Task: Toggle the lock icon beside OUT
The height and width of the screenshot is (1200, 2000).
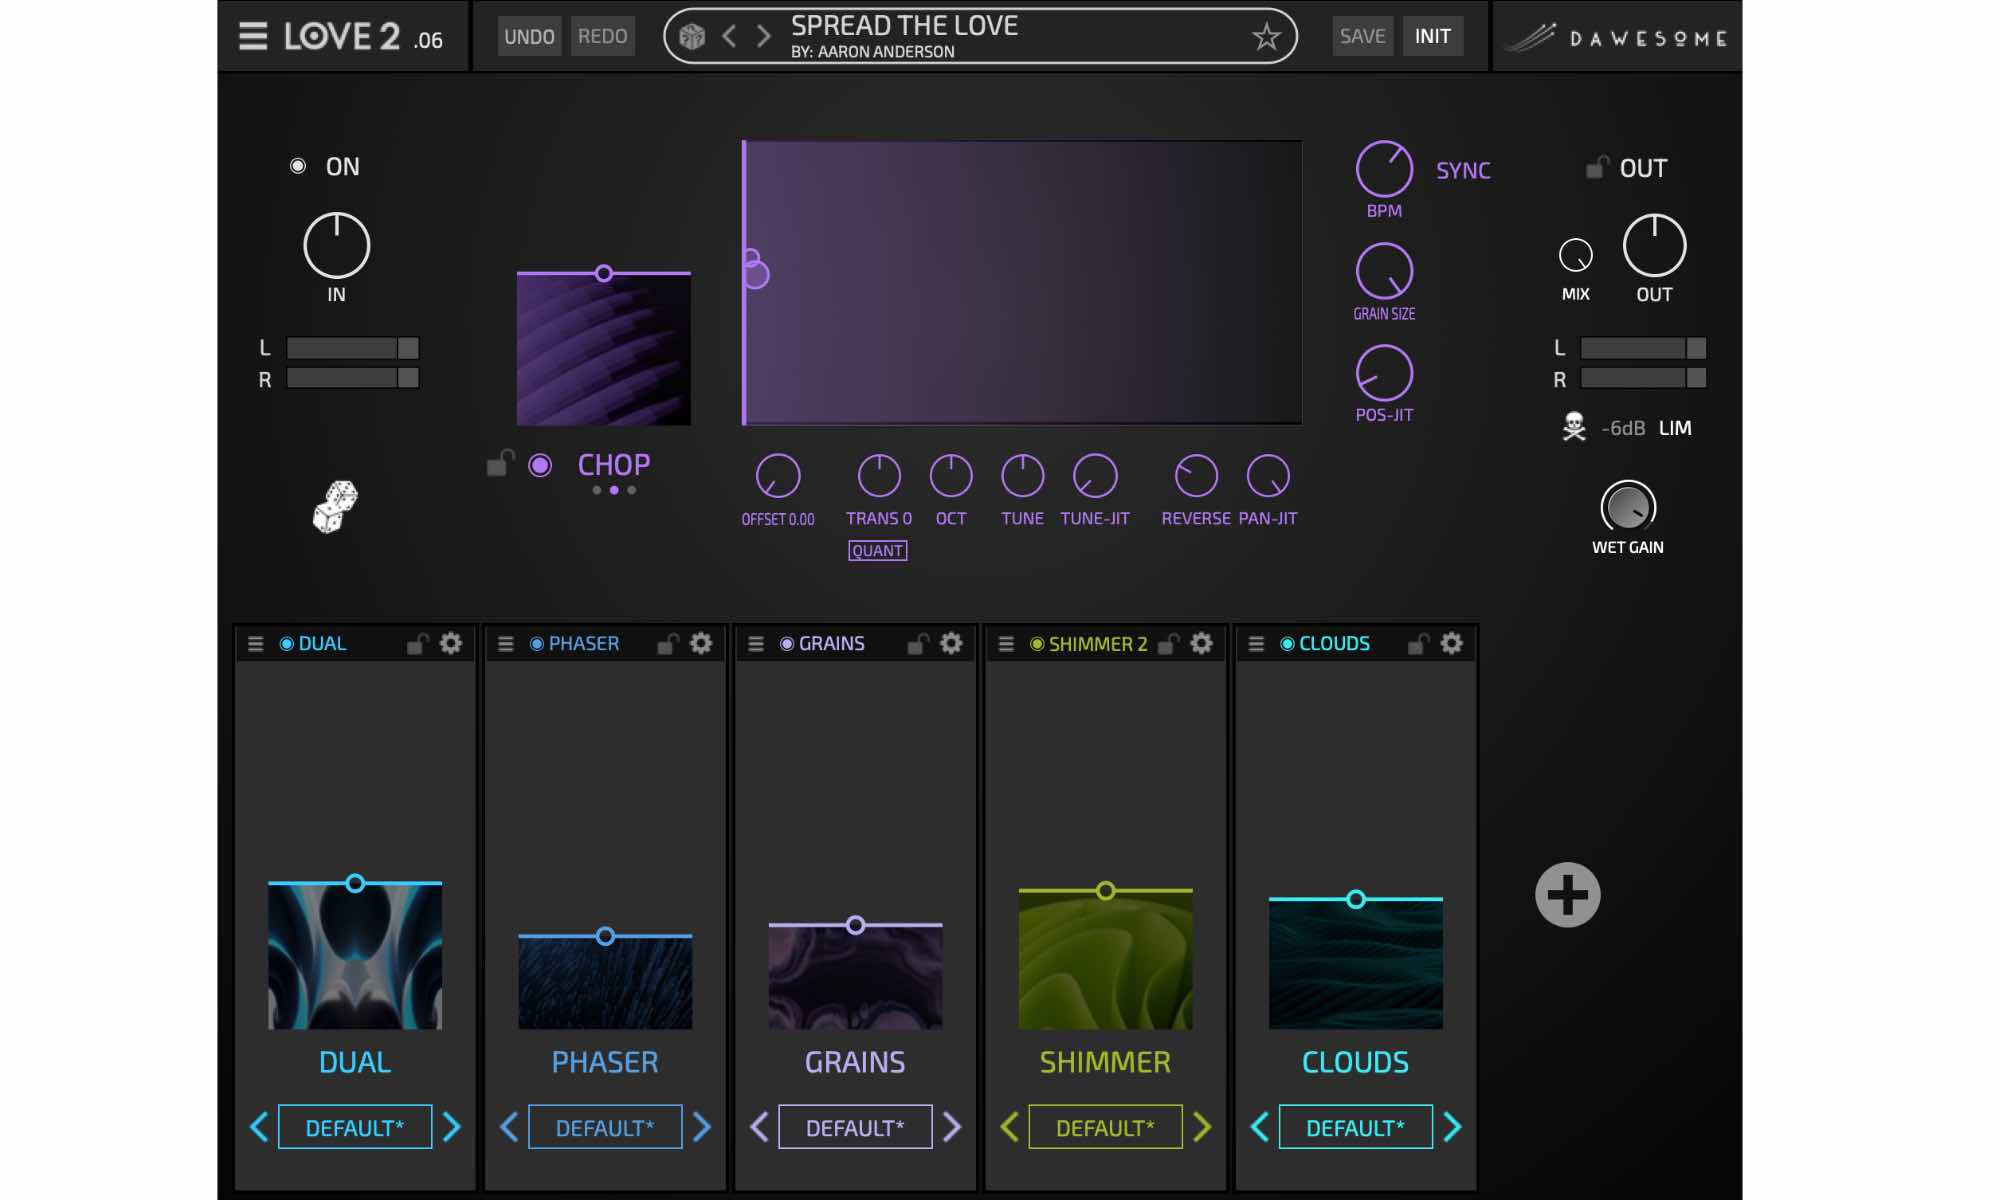Action: [1597, 167]
